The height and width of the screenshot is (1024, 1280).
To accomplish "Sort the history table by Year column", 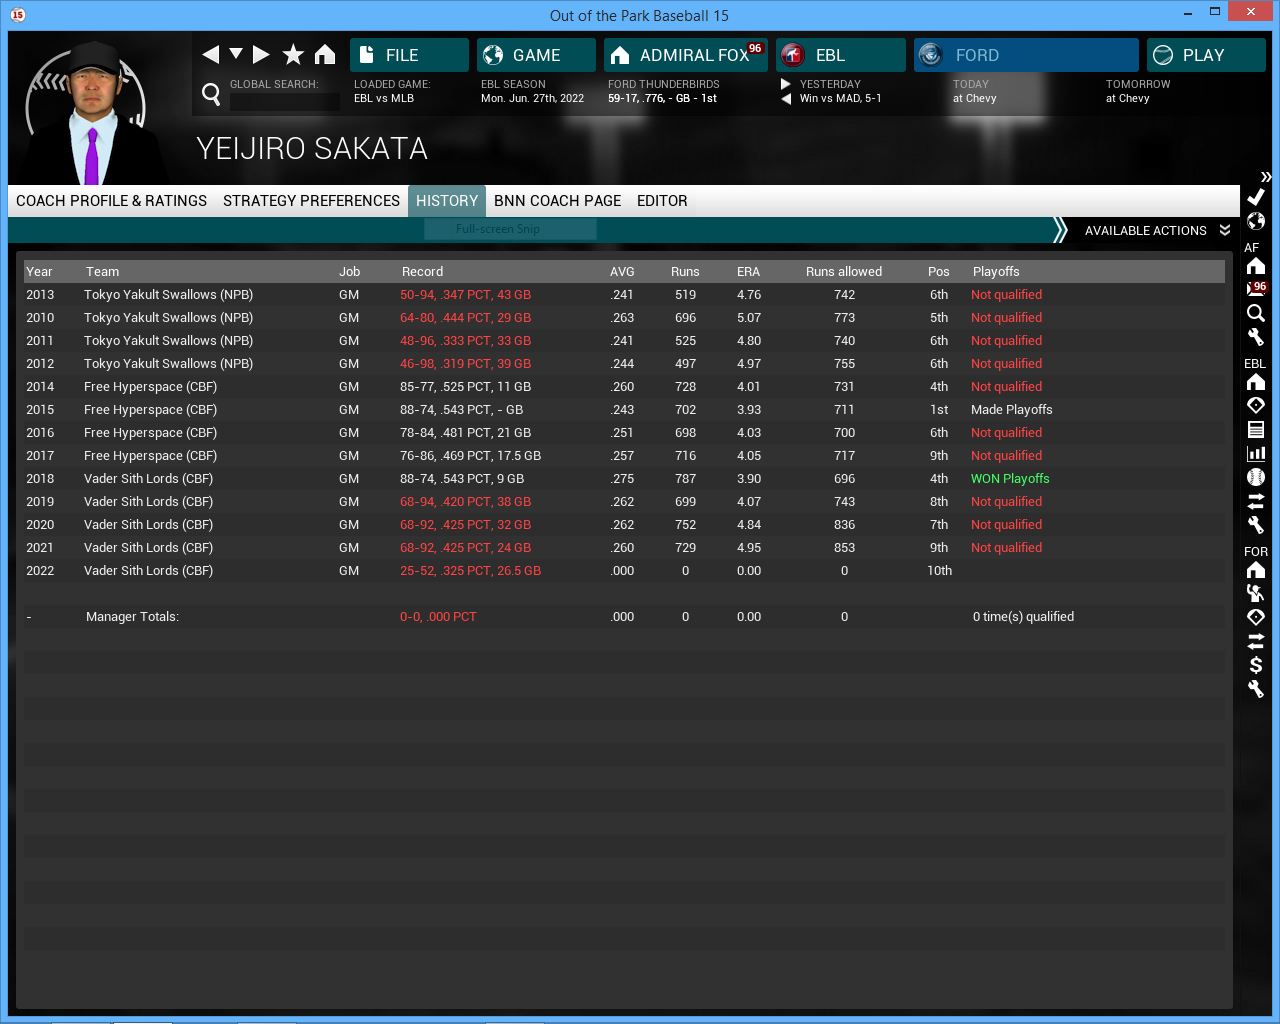I will tap(40, 272).
